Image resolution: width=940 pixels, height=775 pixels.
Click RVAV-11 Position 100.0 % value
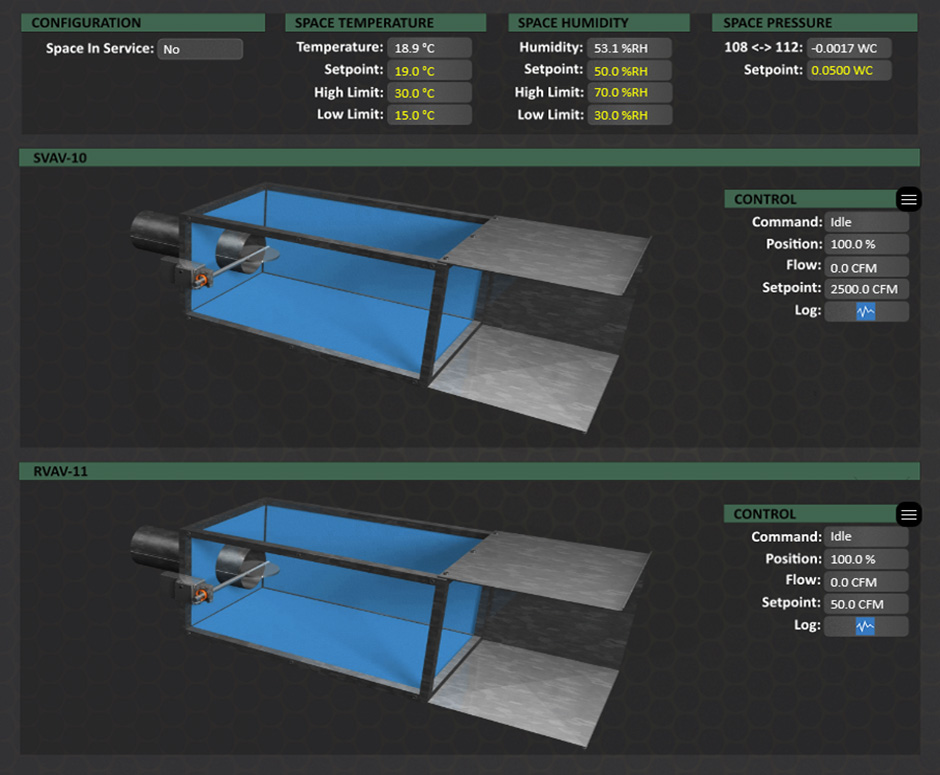[866, 559]
